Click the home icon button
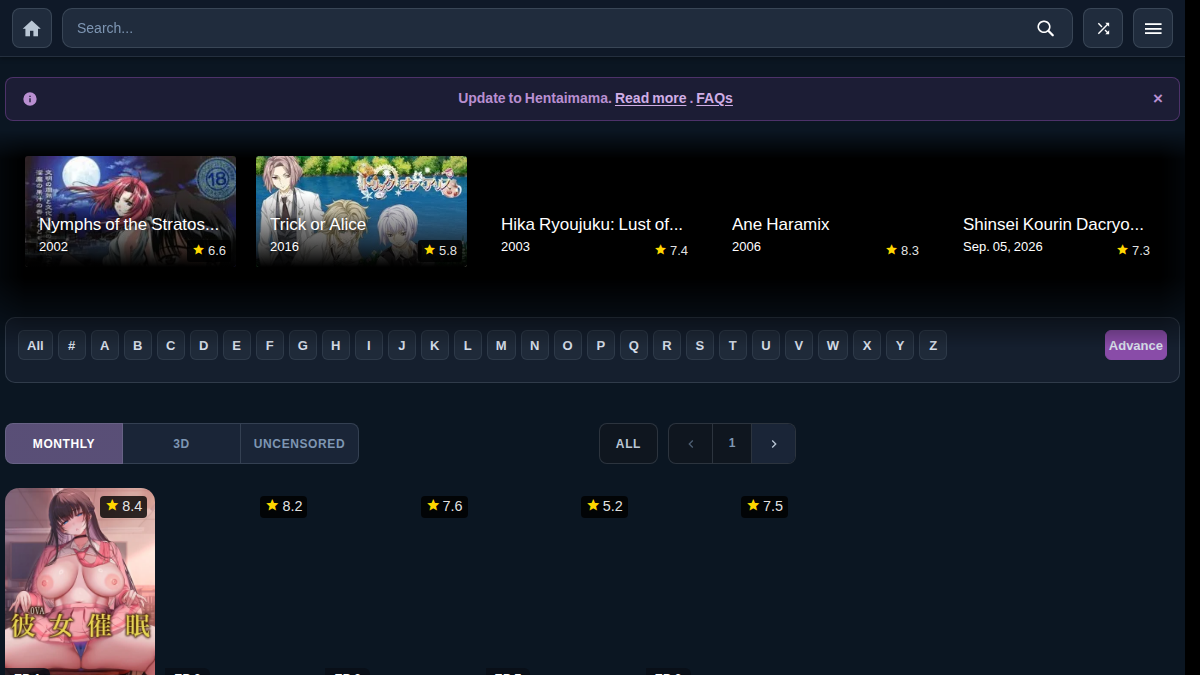 tap(31, 28)
